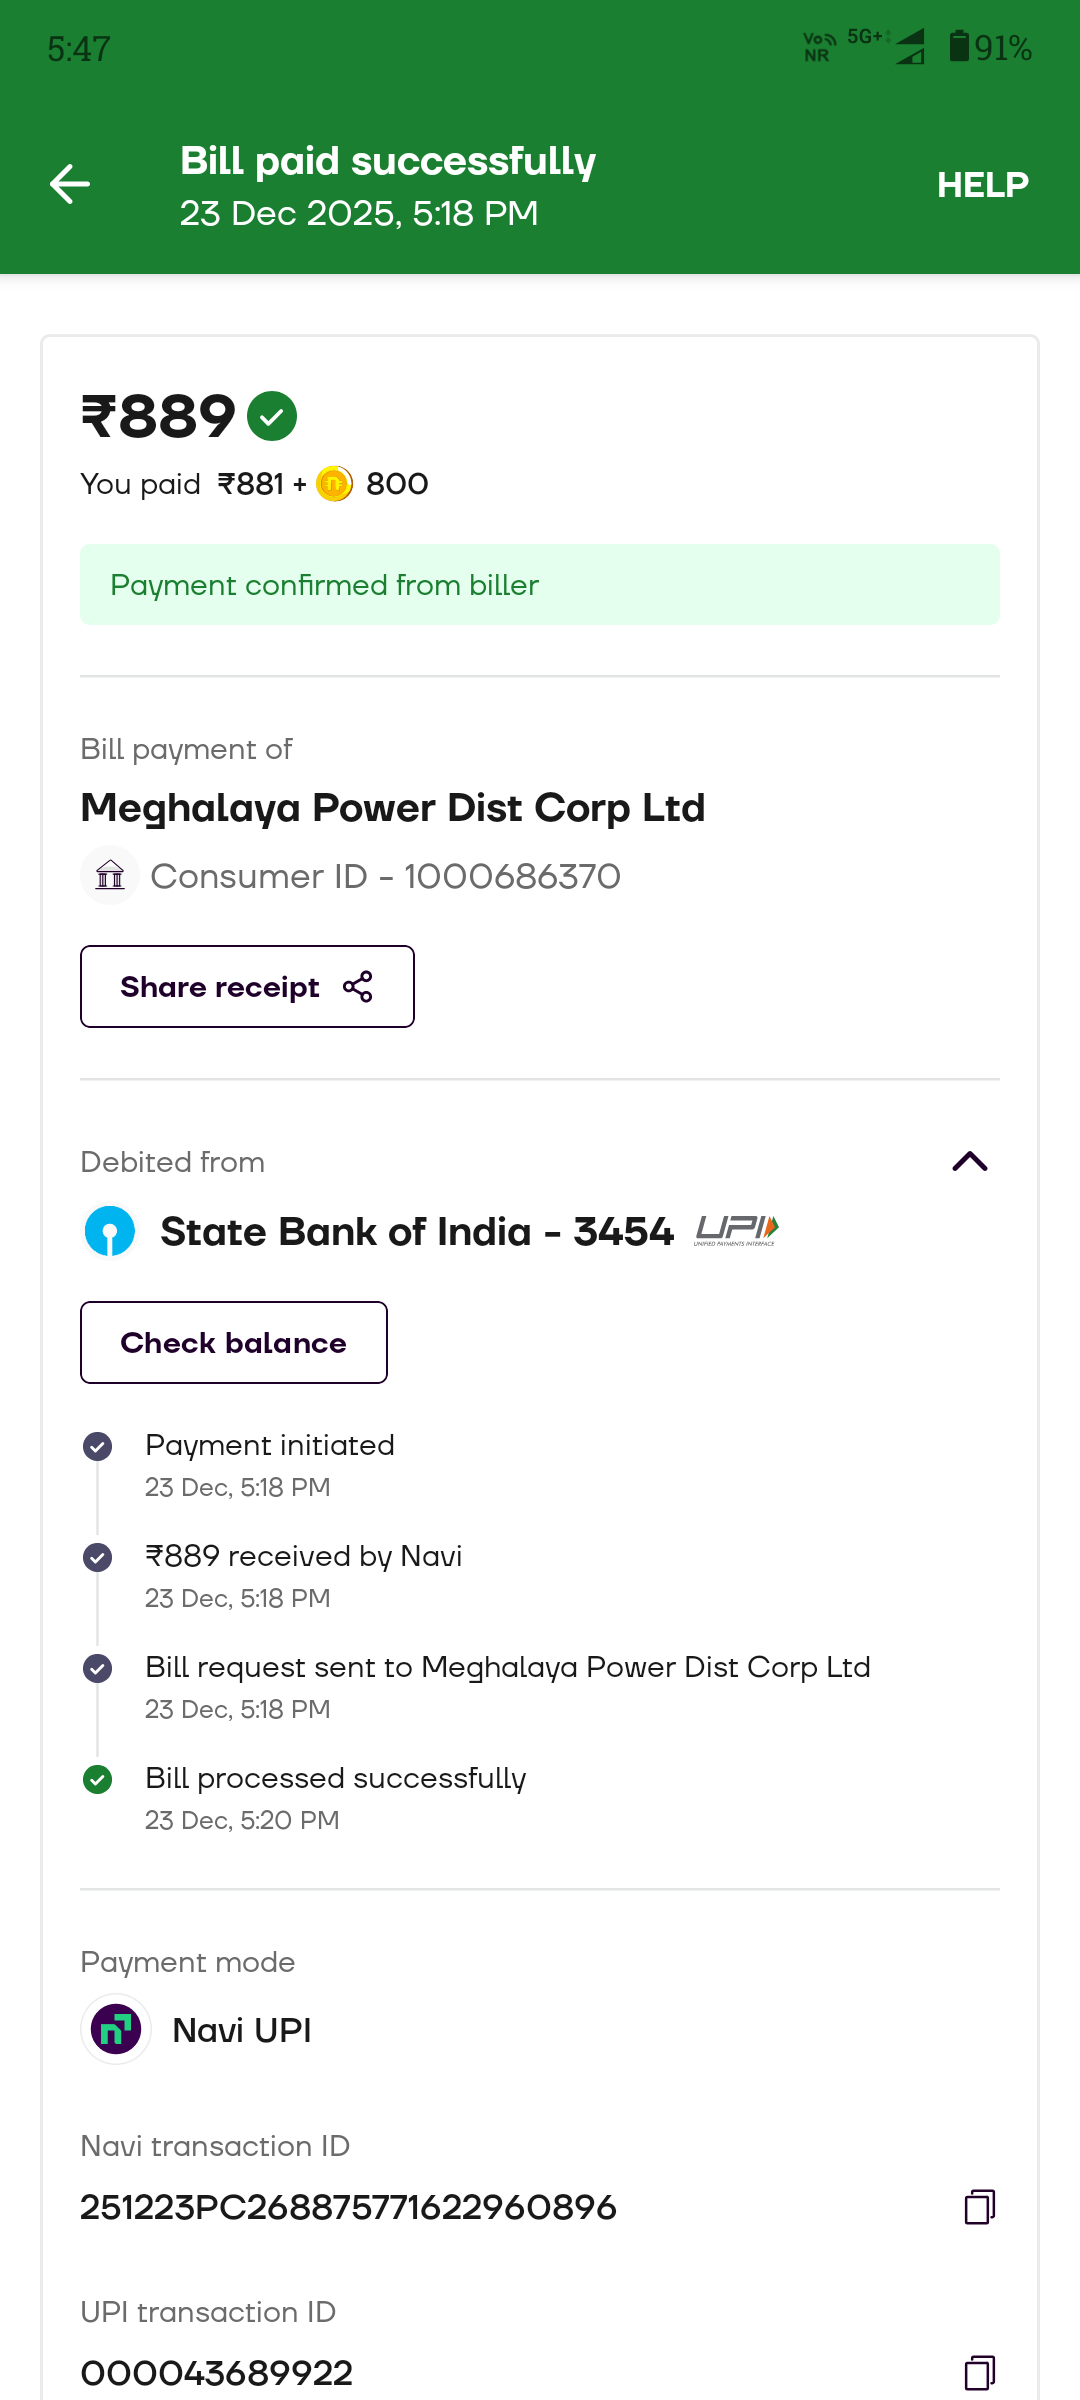The image size is (1080, 2400).
Task: Open HELP in the top bar
Action: (x=982, y=185)
